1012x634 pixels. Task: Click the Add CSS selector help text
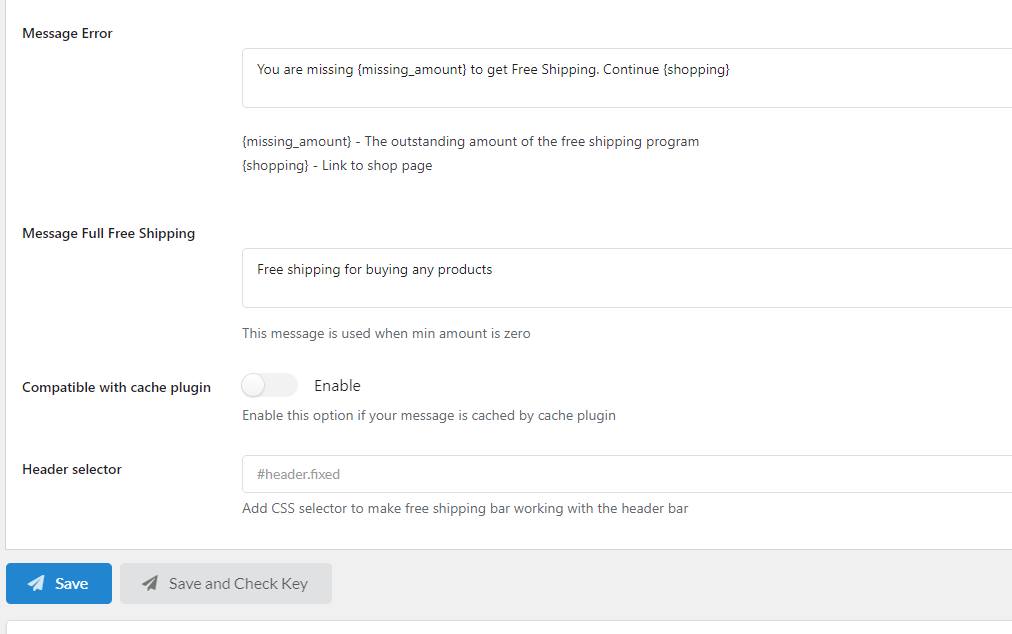[x=465, y=509]
